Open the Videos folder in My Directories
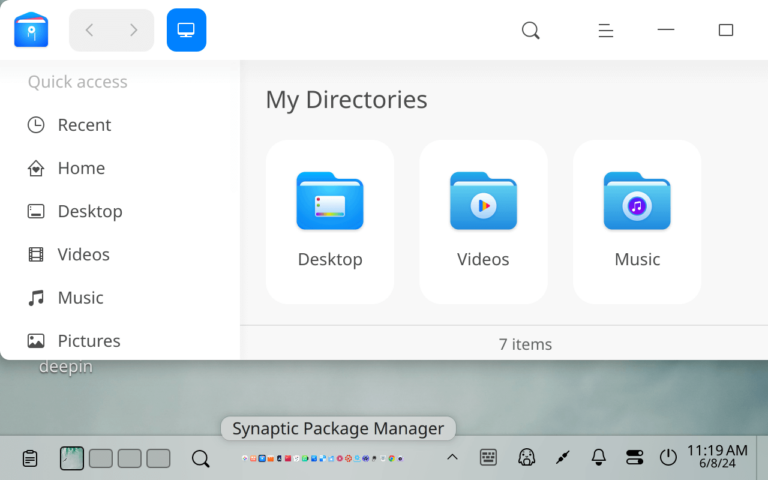Image resolution: width=768 pixels, height=480 pixels. pyautogui.click(x=483, y=221)
